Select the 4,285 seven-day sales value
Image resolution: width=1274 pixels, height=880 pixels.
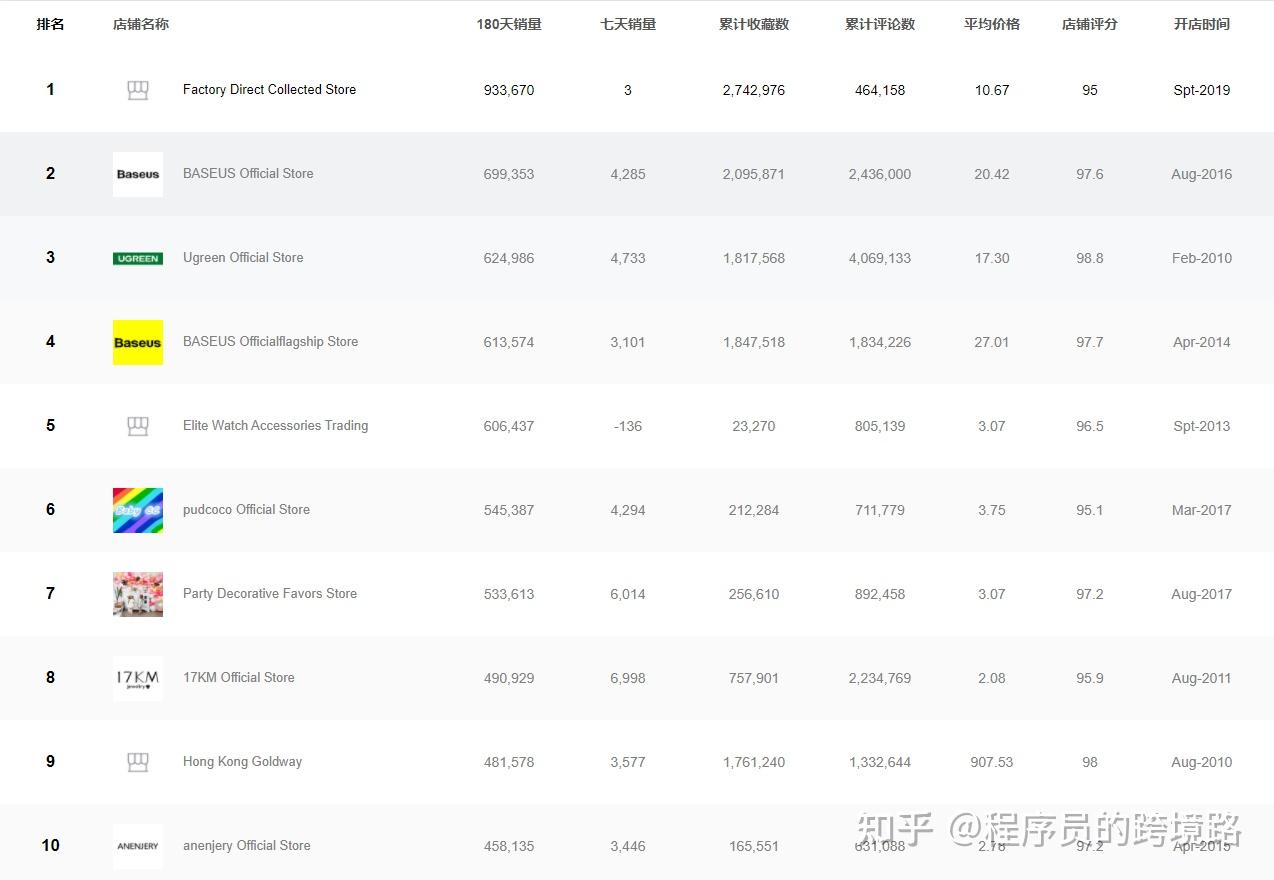[x=628, y=174]
